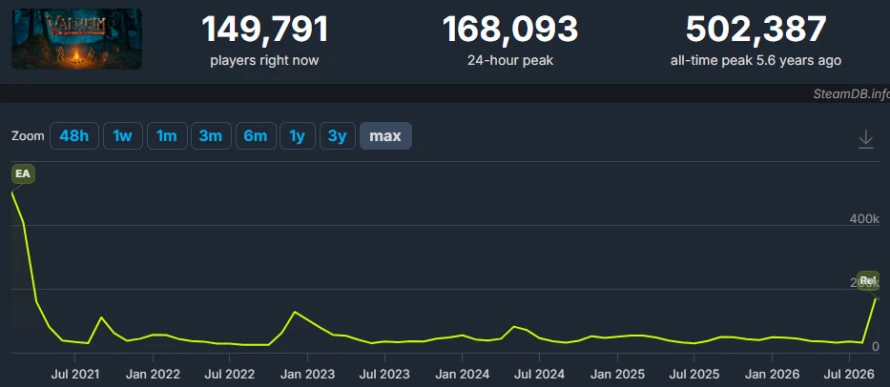Click the Jul 2024 axis label
The image size is (890, 387).
[x=539, y=375]
